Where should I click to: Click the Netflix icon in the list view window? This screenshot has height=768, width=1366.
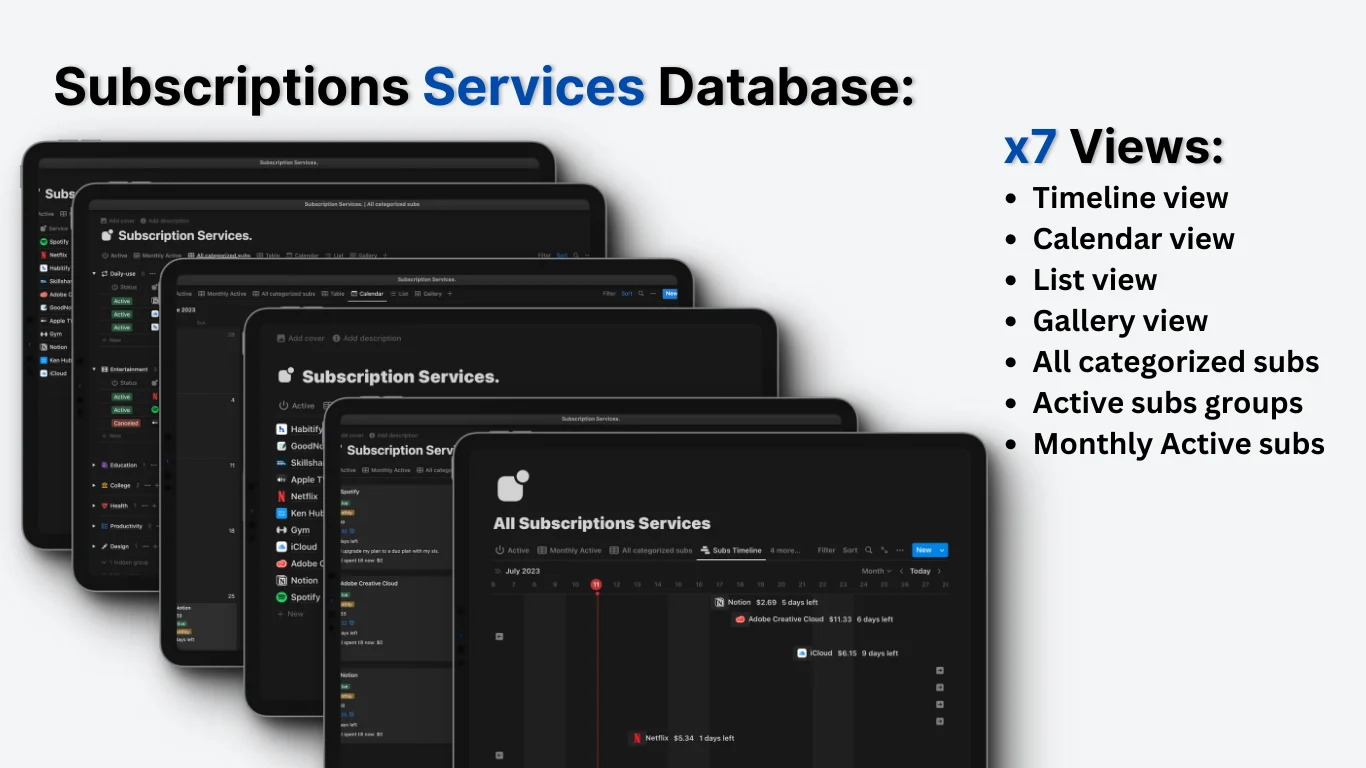282,496
